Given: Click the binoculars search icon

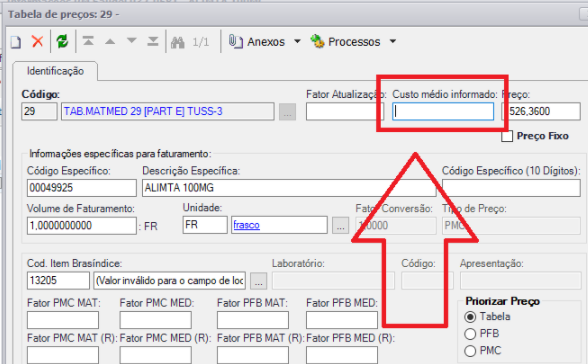Looking at the screenshot, I should (x=178, y=42).
